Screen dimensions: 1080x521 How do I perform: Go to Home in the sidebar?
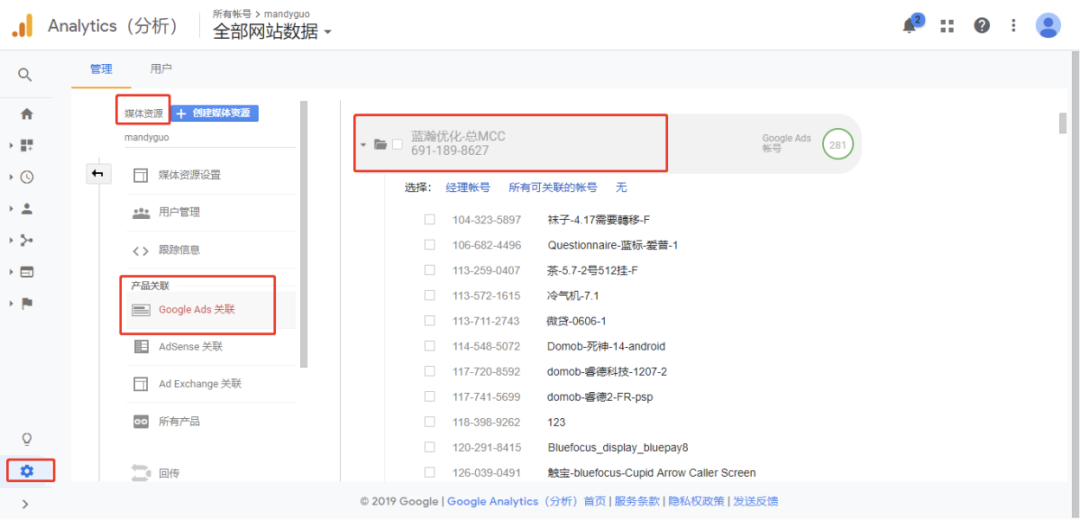click(x=27, y=114)
